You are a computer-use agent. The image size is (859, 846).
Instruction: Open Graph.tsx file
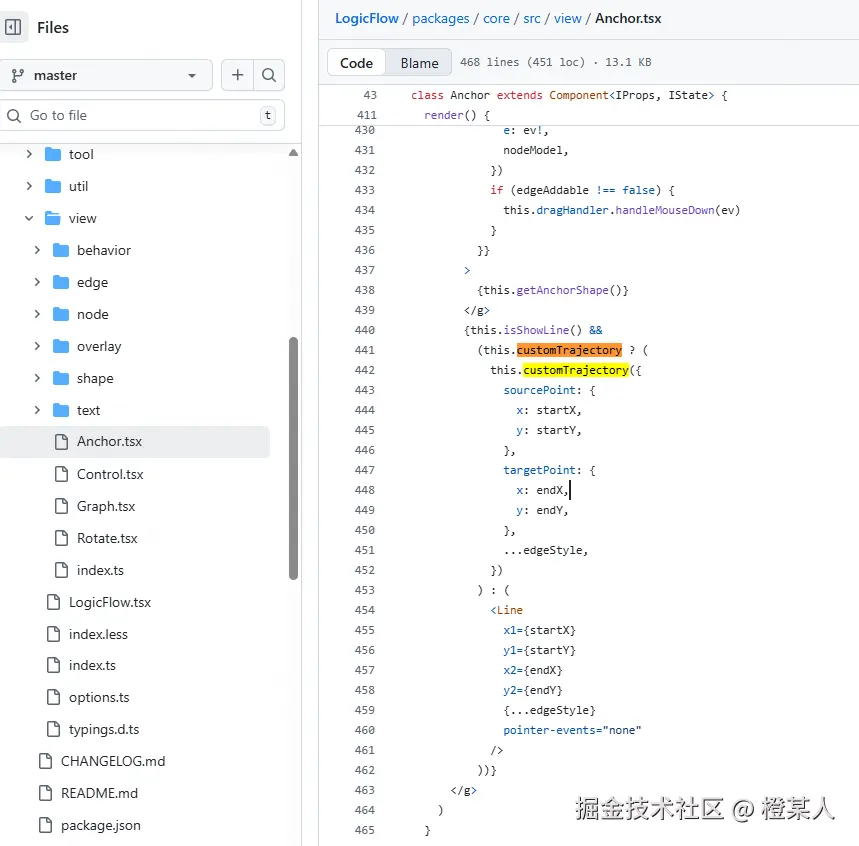point(106,506)
